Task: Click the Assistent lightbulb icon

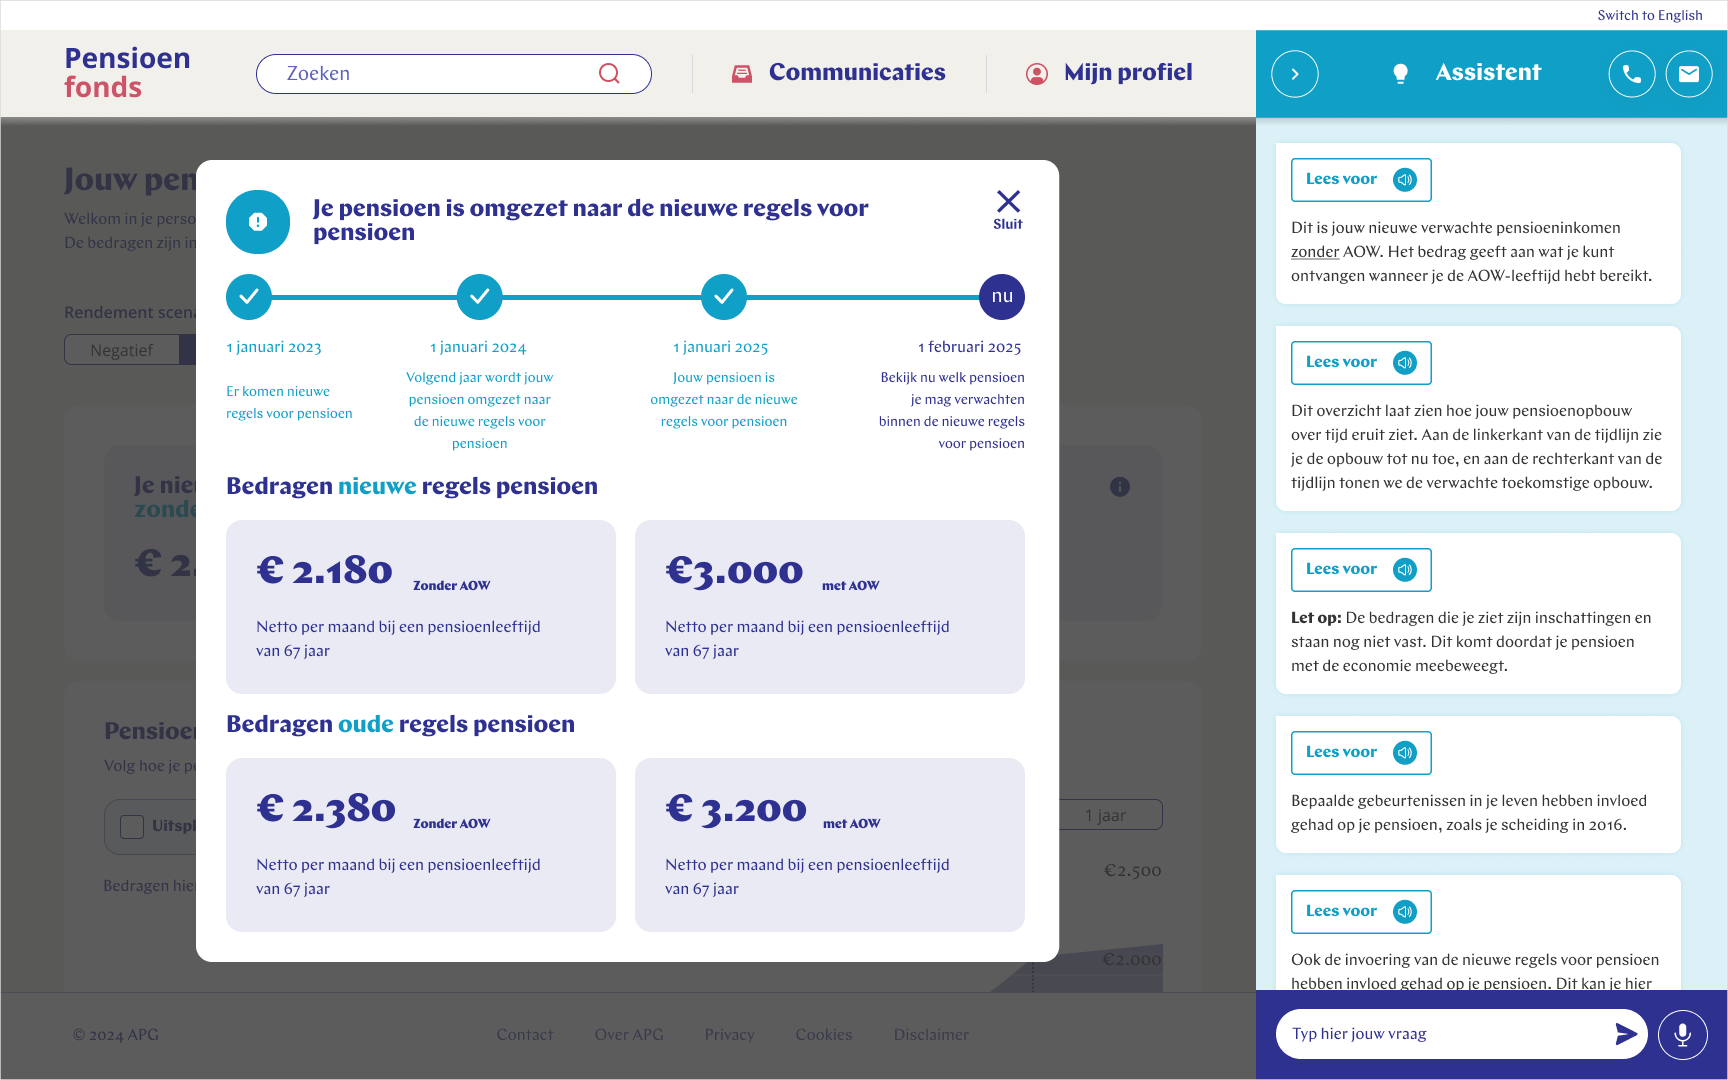Action: coord(1400,73)
